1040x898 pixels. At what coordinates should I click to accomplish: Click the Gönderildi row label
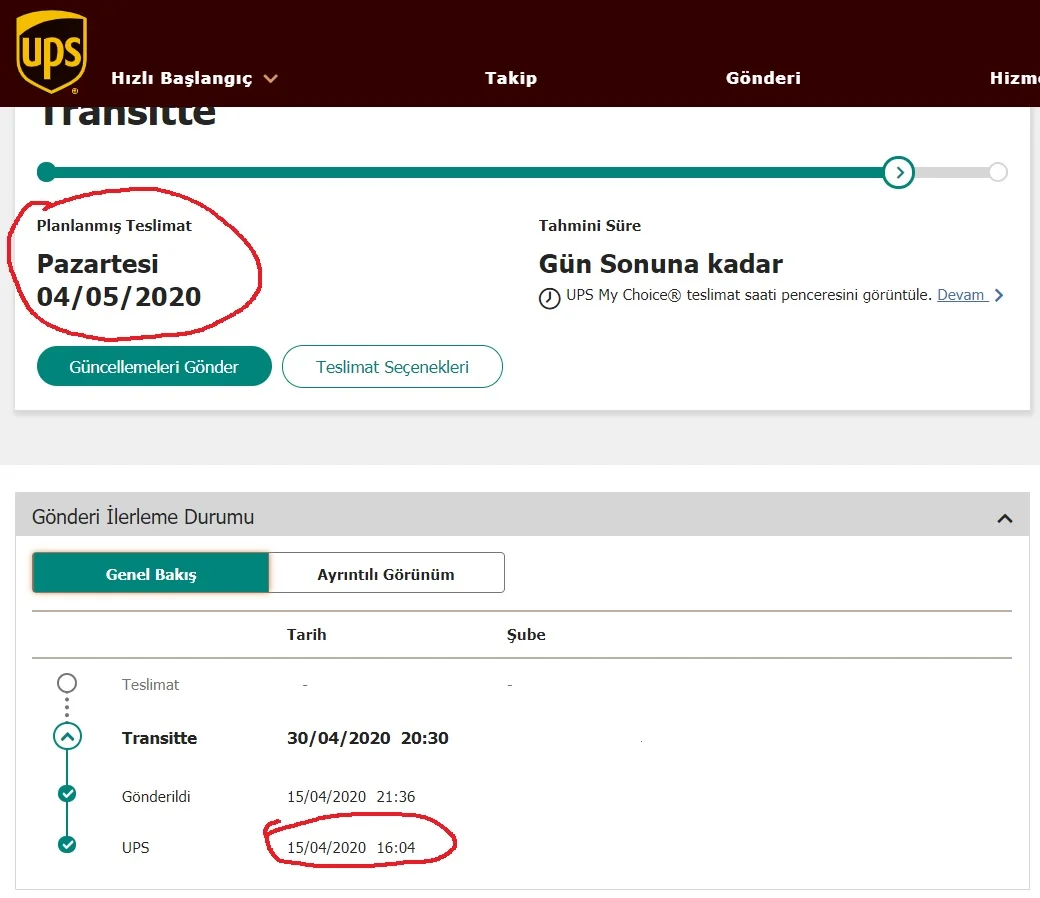point(156,797)
